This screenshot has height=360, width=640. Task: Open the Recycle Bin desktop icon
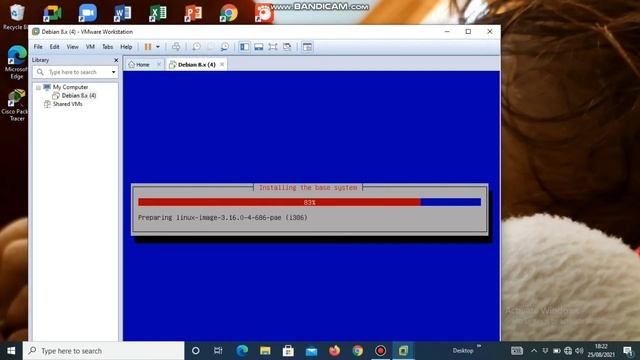point(16,17)
